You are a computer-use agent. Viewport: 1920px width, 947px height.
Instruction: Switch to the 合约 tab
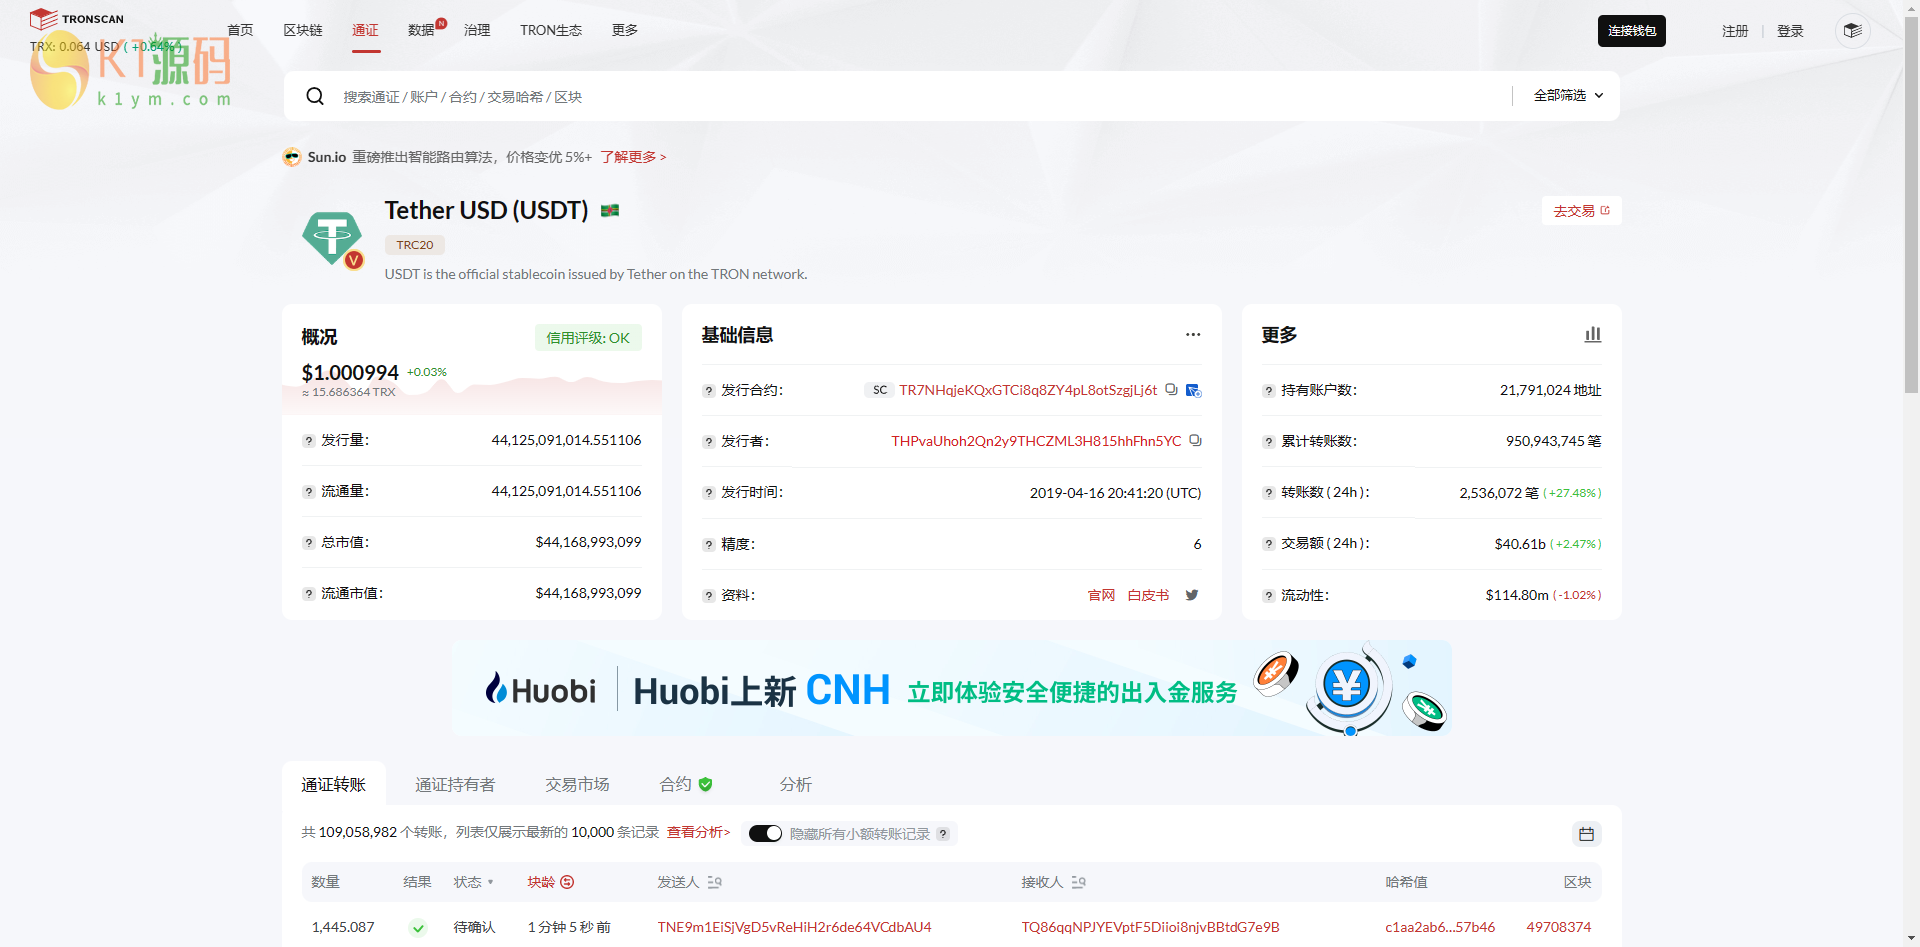pyautogui.click(x=686, y=785)
